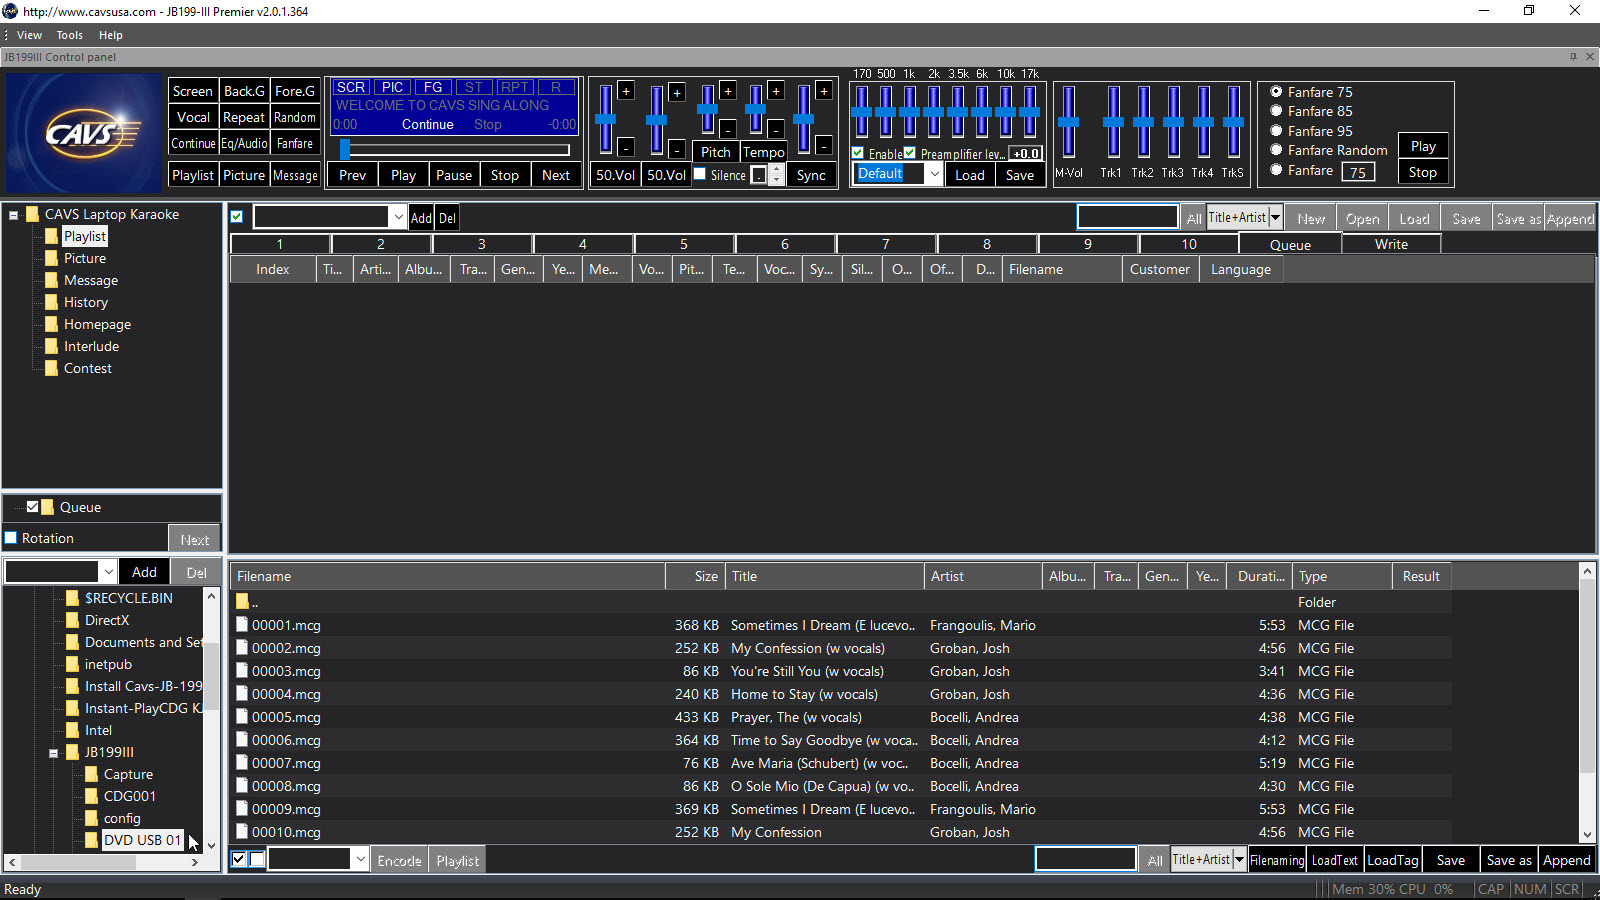1600x900 pixels.
Task: Select the Fanfare 85 radio button
Action: [x=1276, y=111]
